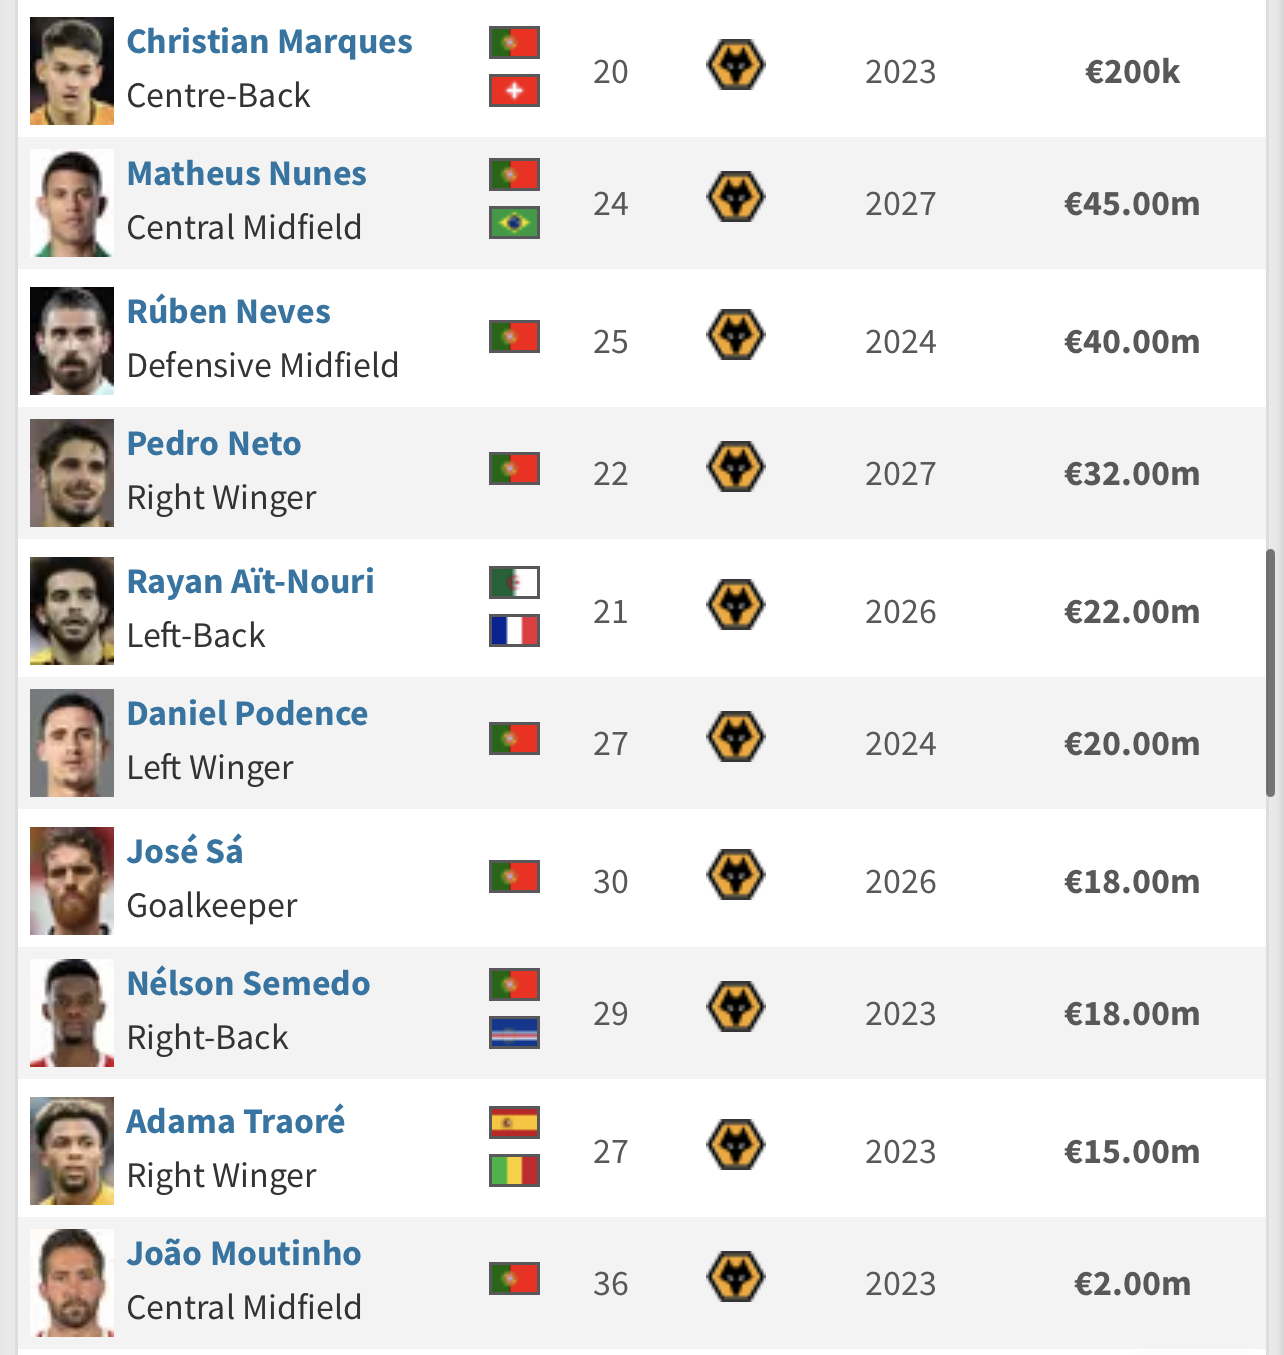
Task: Click the vertical scrollbar thumb on right edge
Action: tap(1270, 672)
